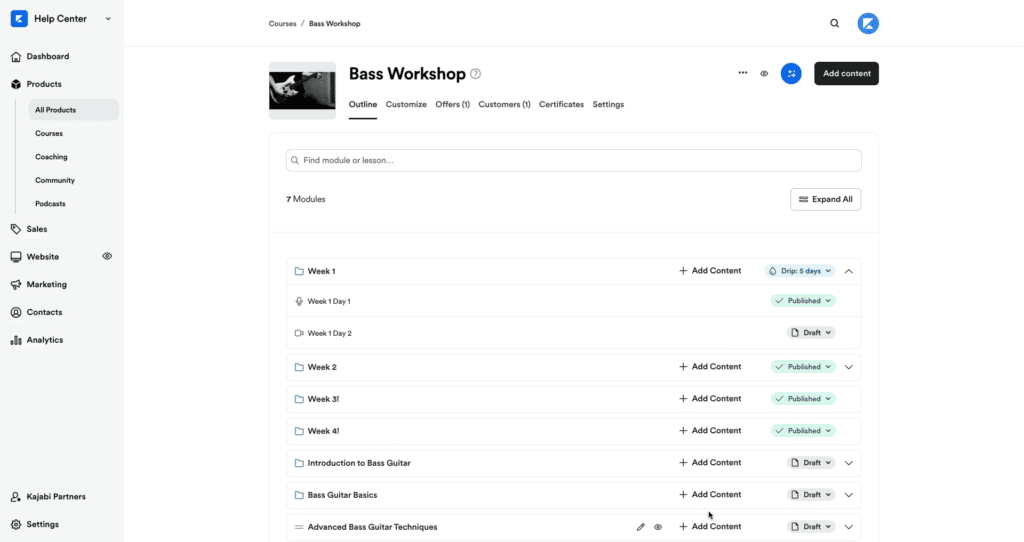Click the Bass Workshop course thumbnail
This screenshot has height=542, width=1024.
[x=302, y=90]
